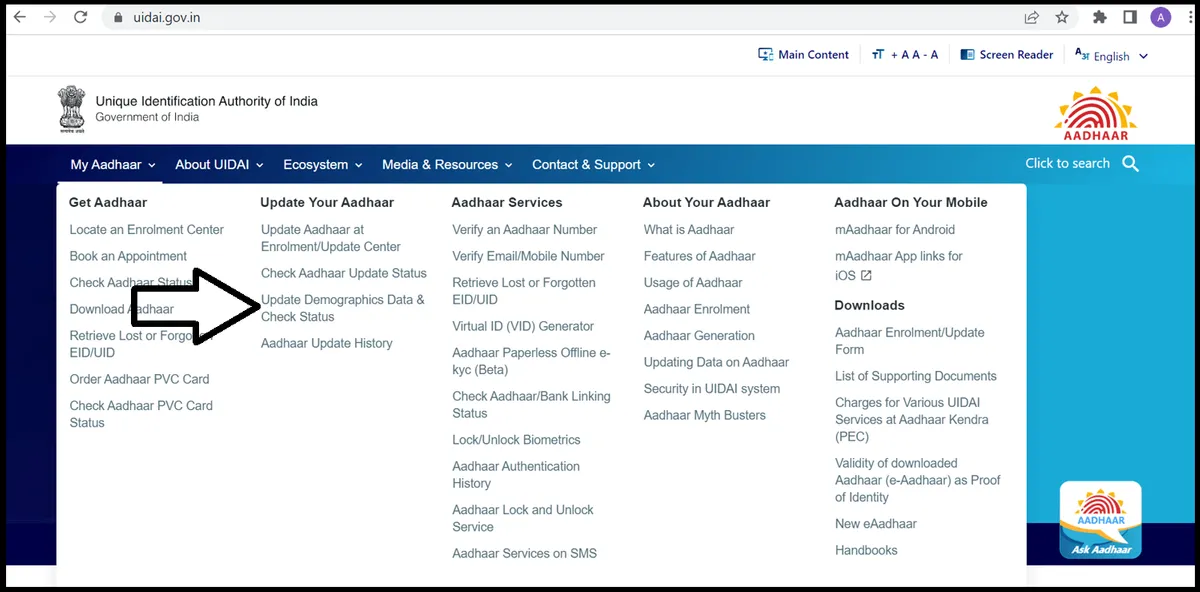Jump to Main Content link
The height and width of the screenshot is (592, 1200).
(x=803, y=55)
